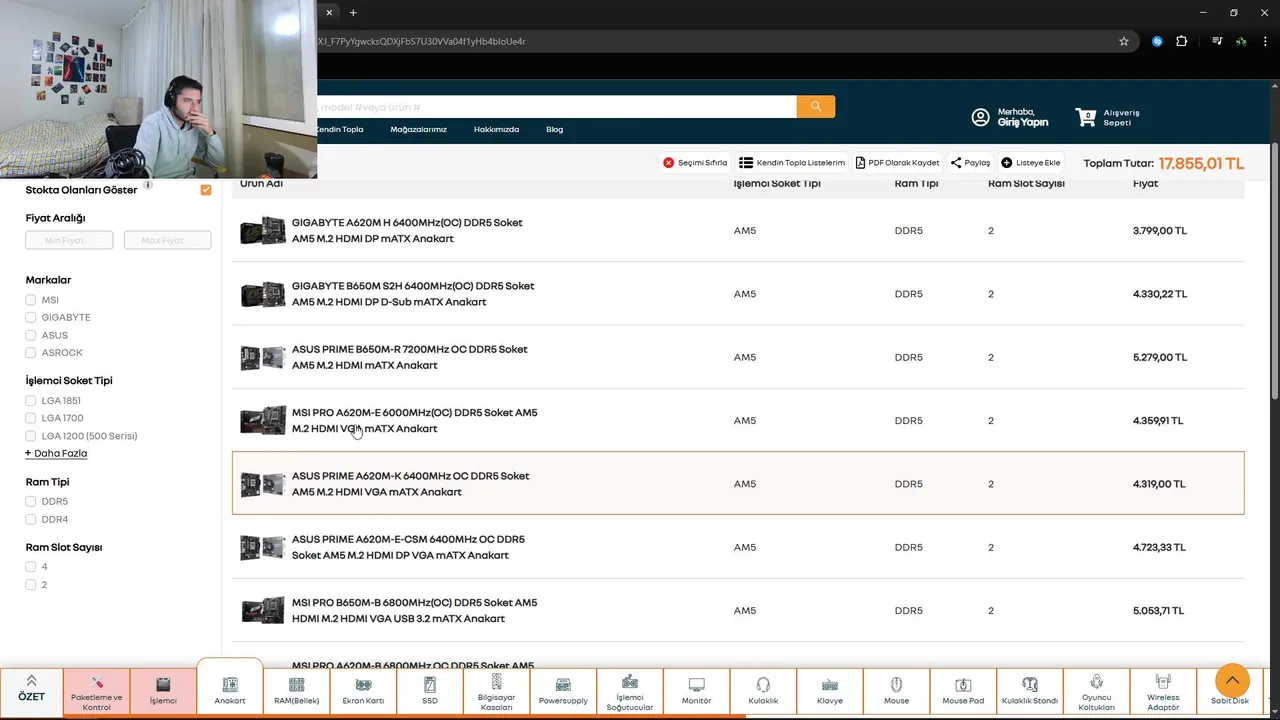1280x720 pixels.
Task: Open the Bilgisayar Kasaları category
Action: click(497, 691)
